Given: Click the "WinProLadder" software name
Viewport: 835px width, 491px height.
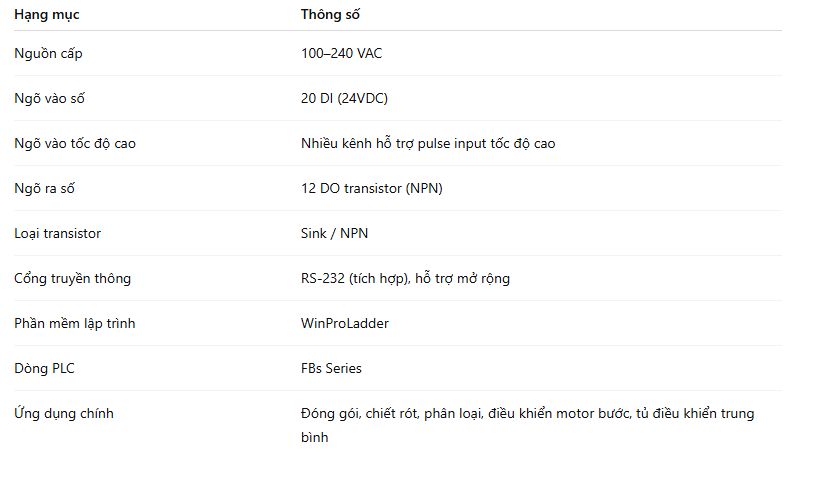Looking at the screenshot, I should click(345, 323).
